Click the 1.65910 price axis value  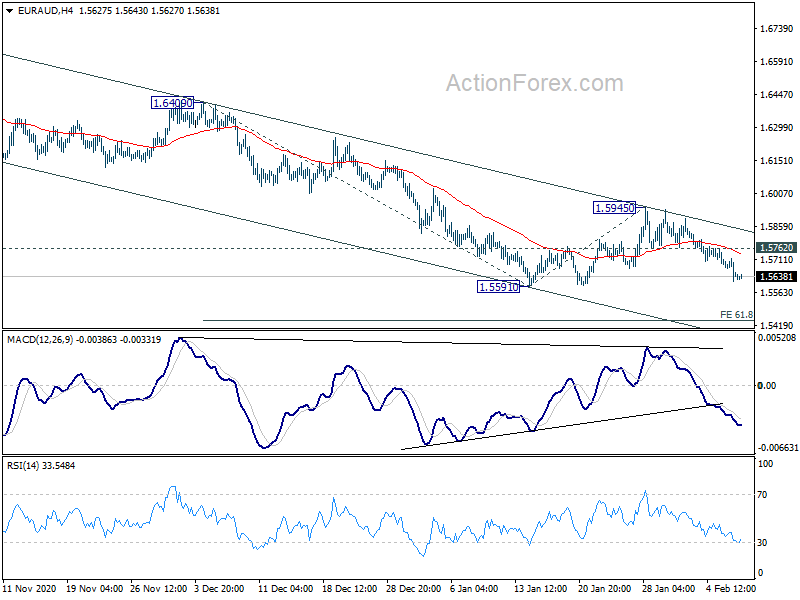pyautogui.click(x=777, y=62)
